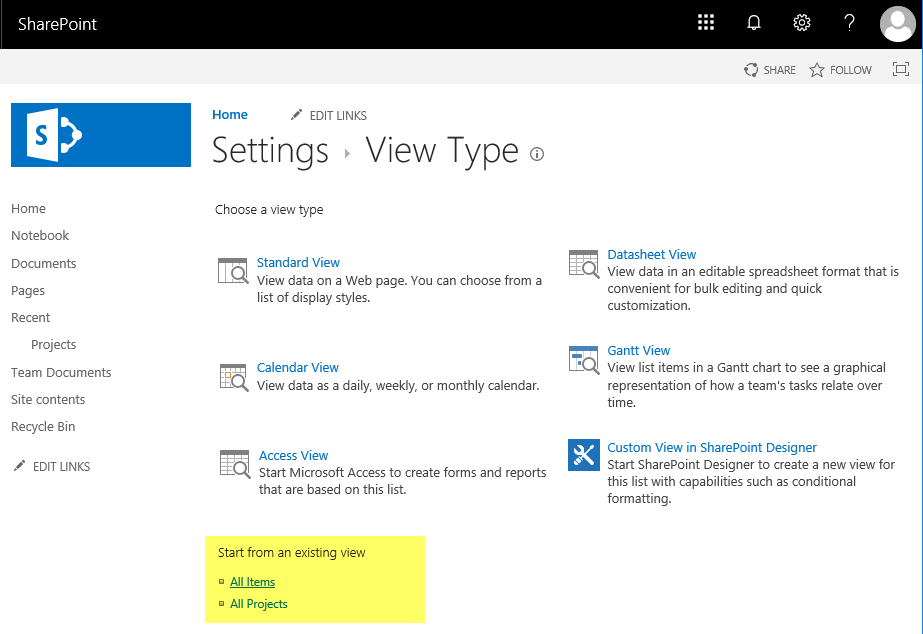
Task: Open Home in the left sidebar
Action: [x=28, y=208]
